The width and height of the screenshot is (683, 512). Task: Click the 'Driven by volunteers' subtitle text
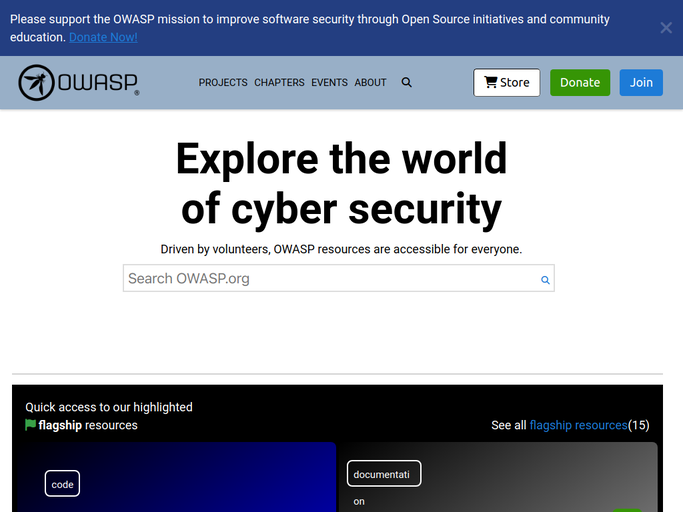341,249
